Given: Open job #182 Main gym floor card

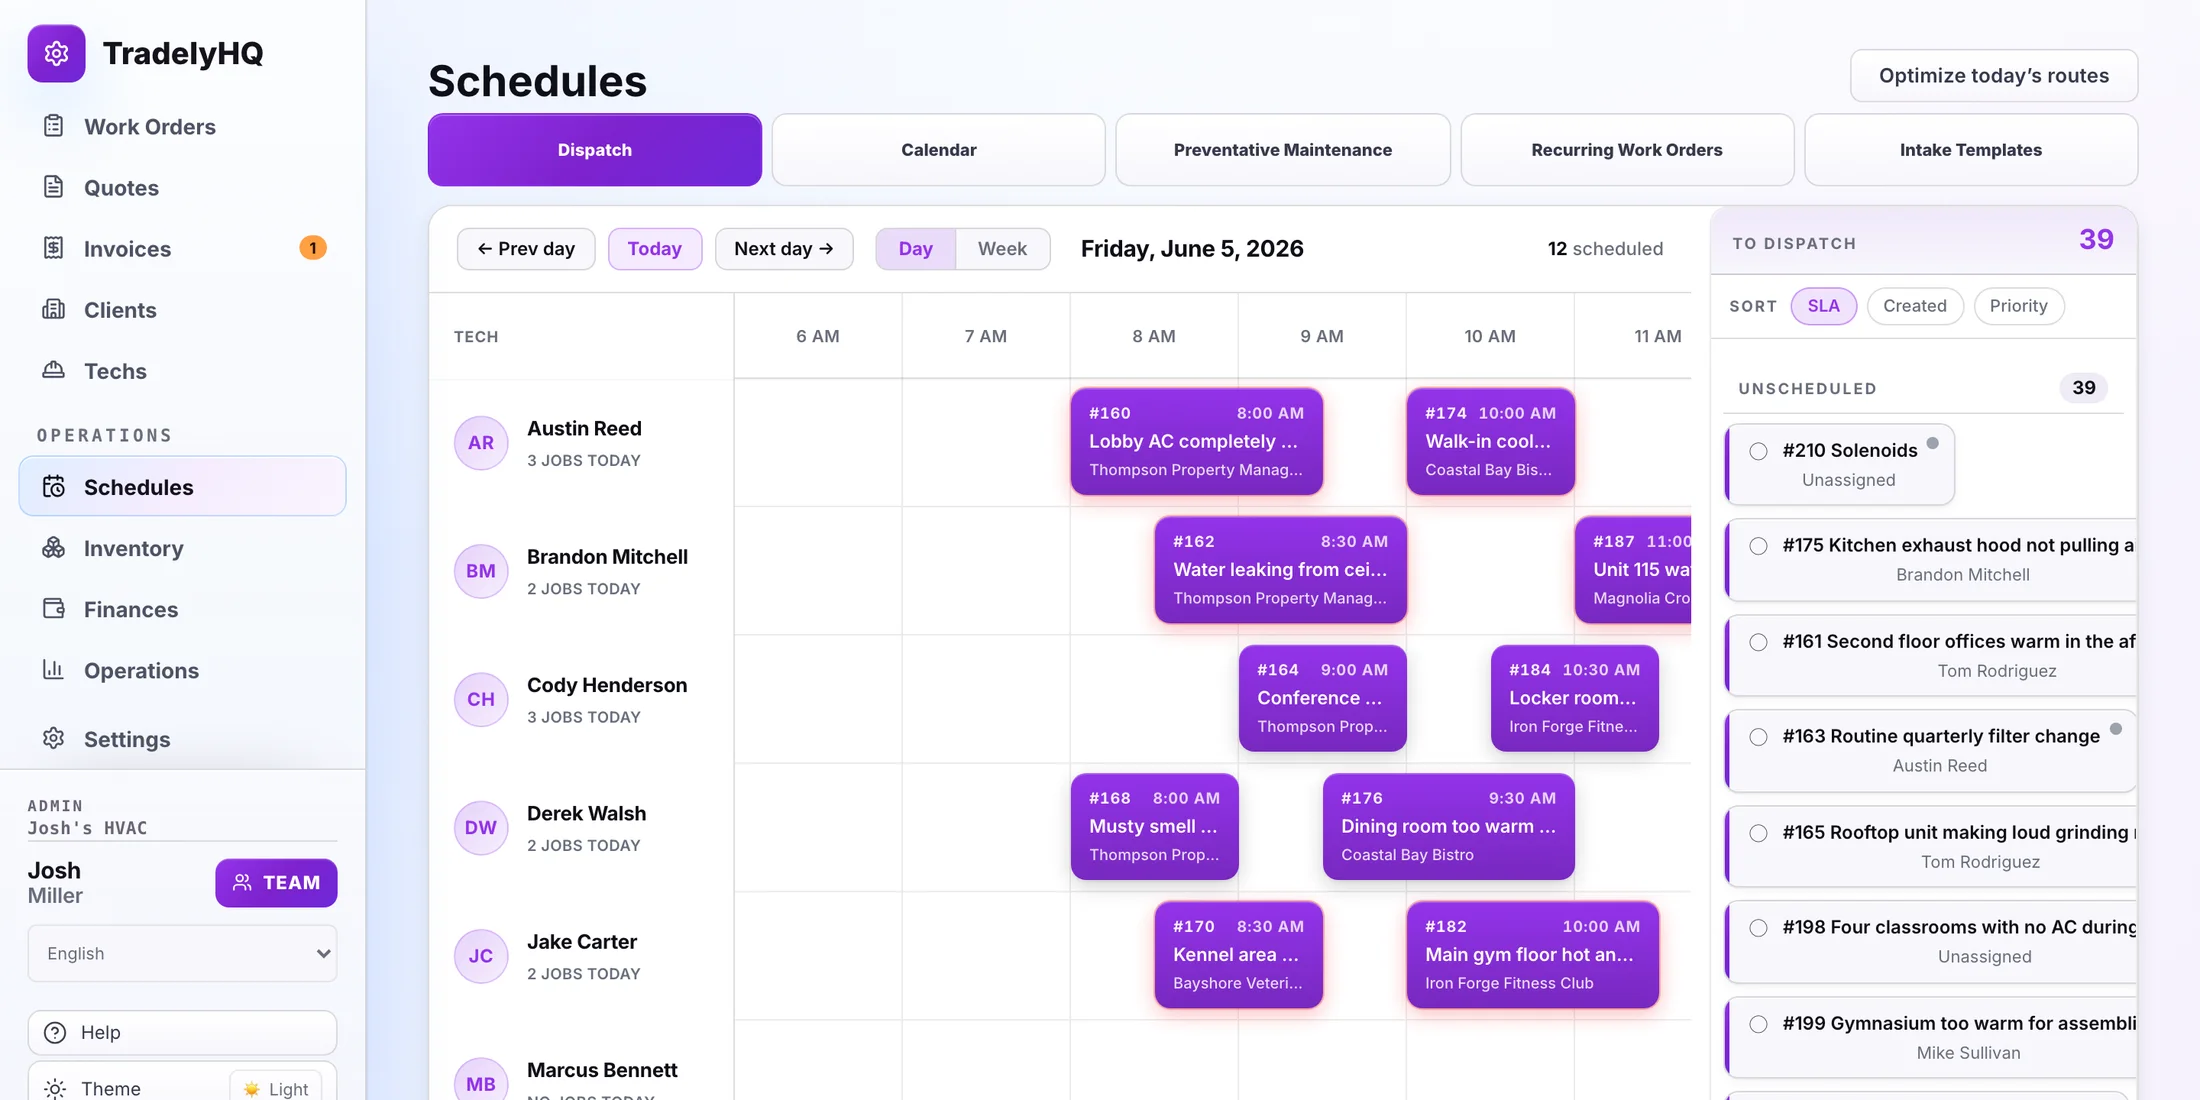Looking at the screenshot, I should pos(1532,954).
